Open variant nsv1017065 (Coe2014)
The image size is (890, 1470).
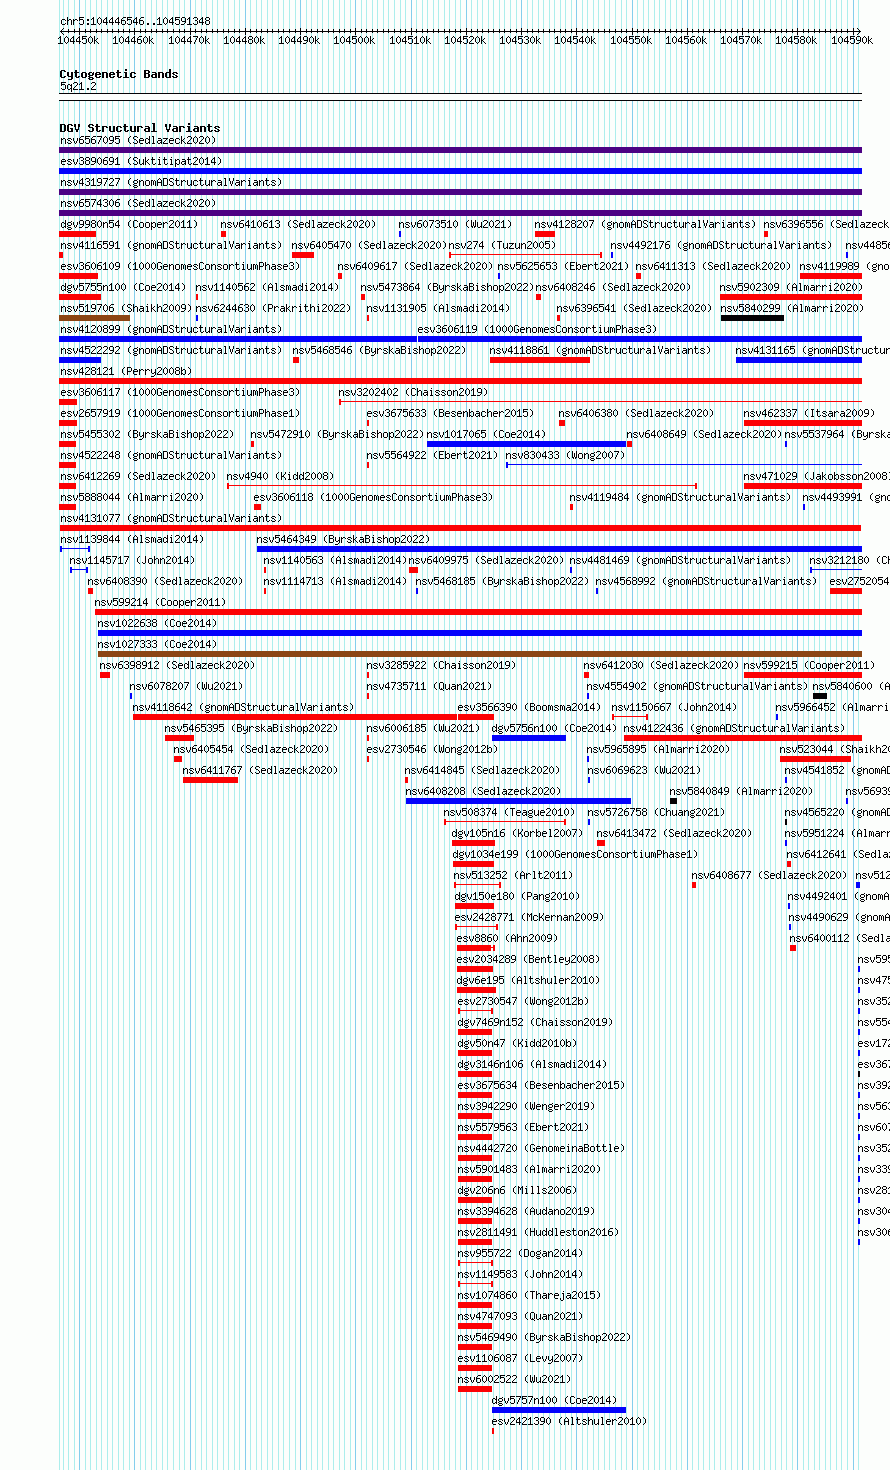click(487, 435)
